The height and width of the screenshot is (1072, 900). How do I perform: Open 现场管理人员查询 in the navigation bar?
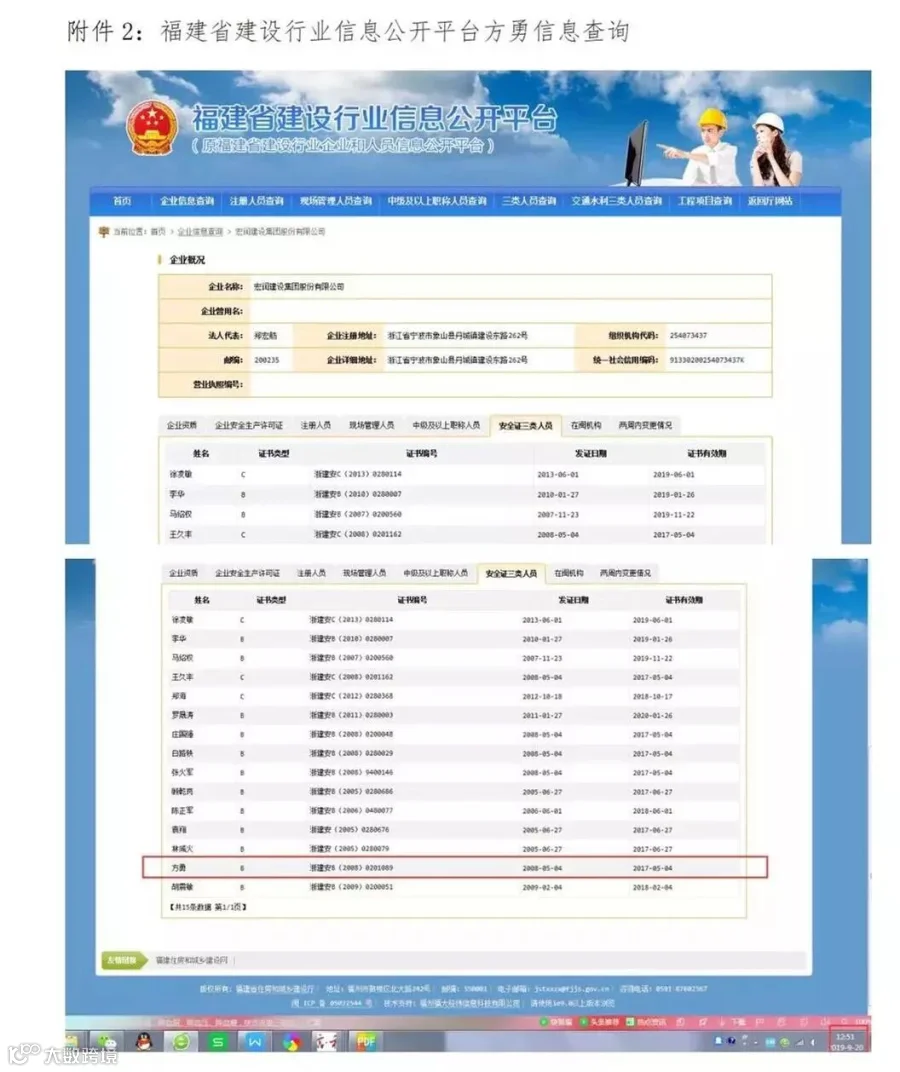(x=336, y=201)
